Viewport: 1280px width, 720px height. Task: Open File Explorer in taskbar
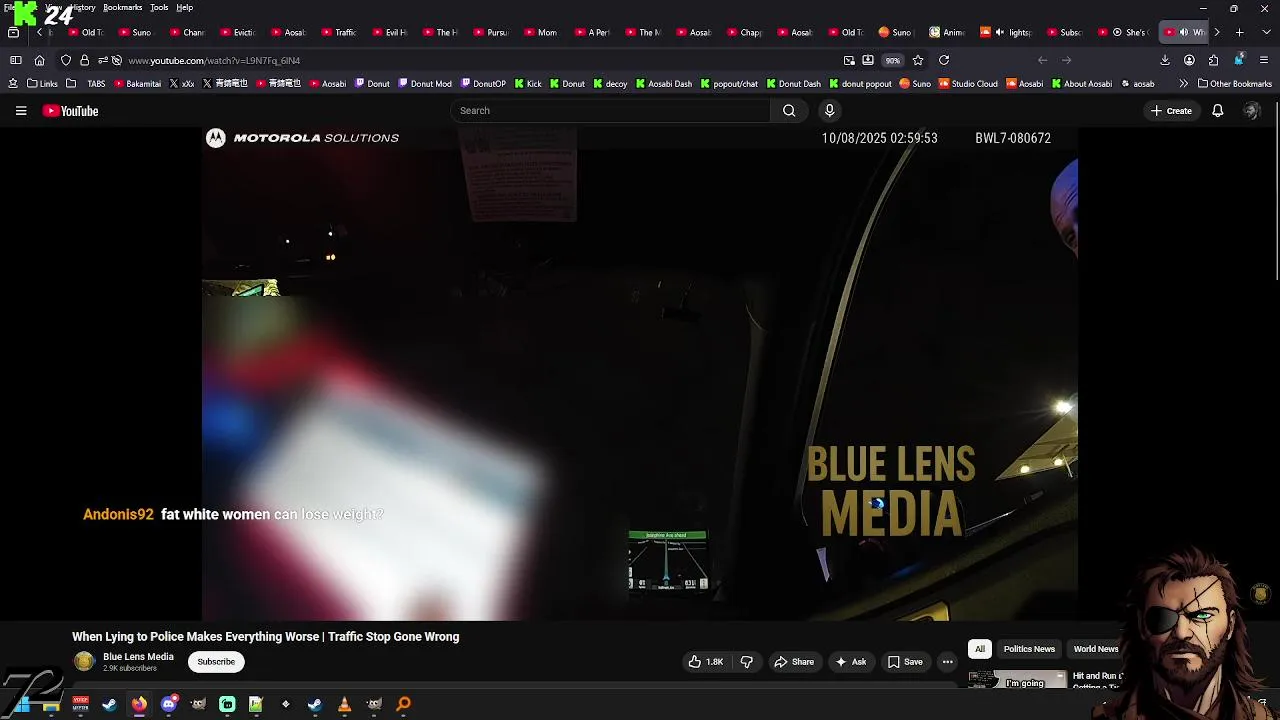[51, 704]
